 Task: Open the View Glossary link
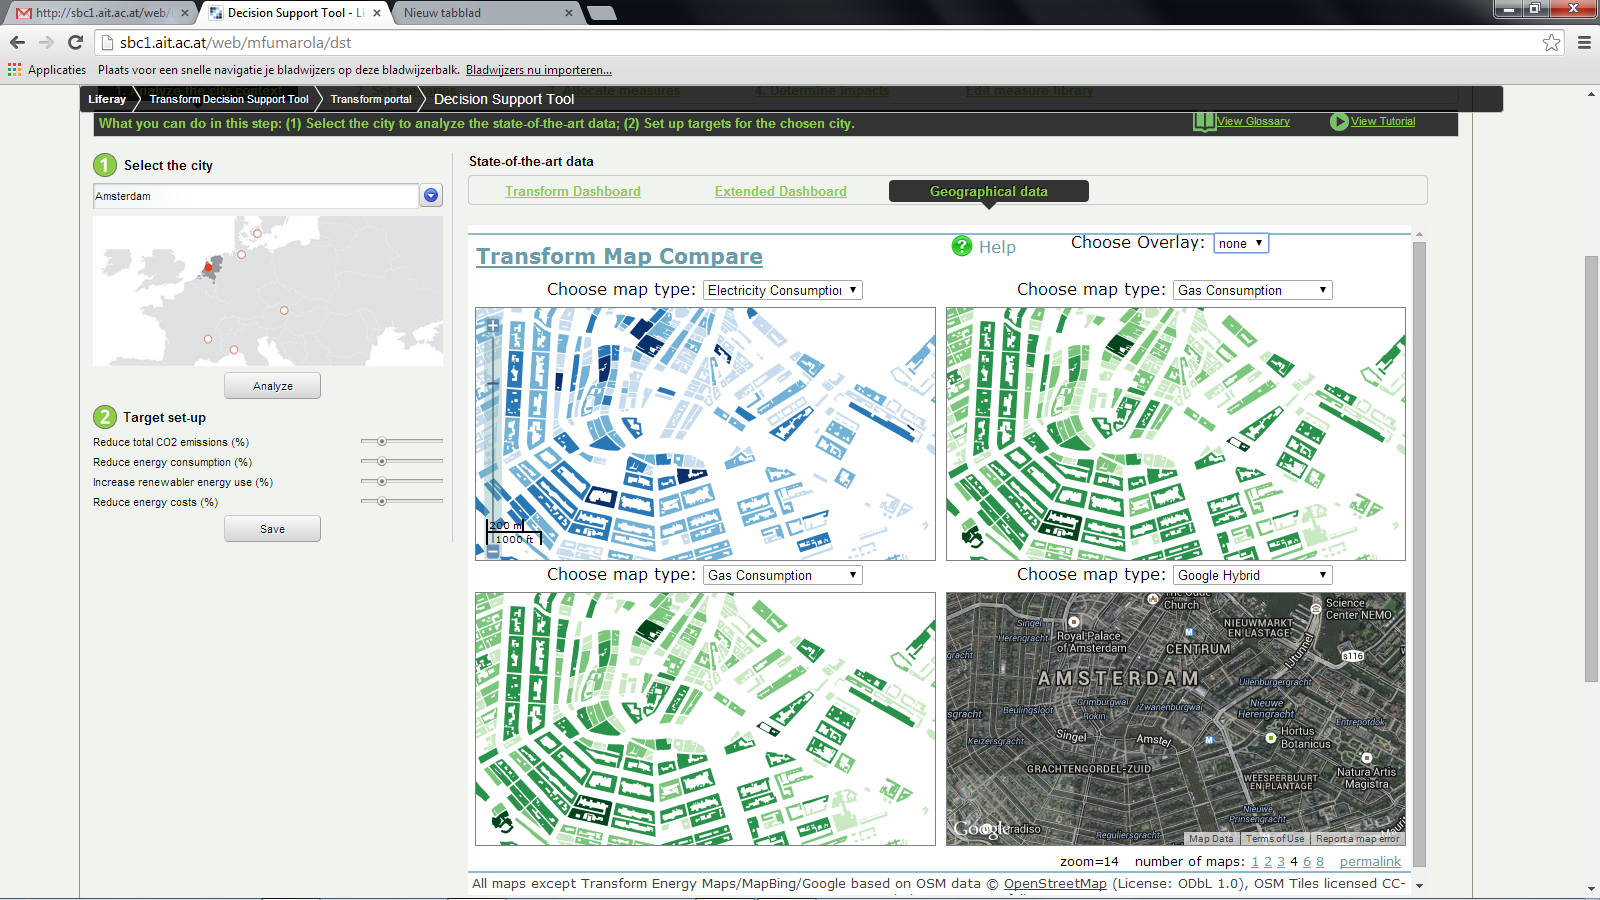coord(1254,121)
